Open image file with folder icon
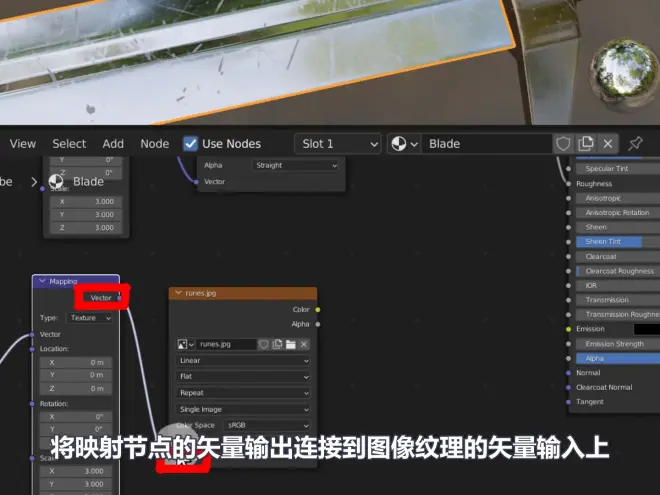This screenshot has height=495, width=660. click(x=290, y=344)
